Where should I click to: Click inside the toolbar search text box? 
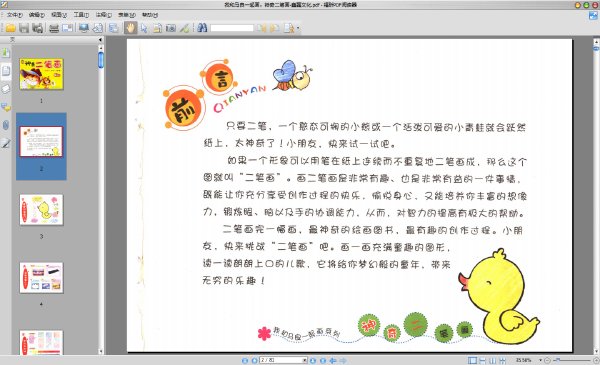[x=232, y=28]
